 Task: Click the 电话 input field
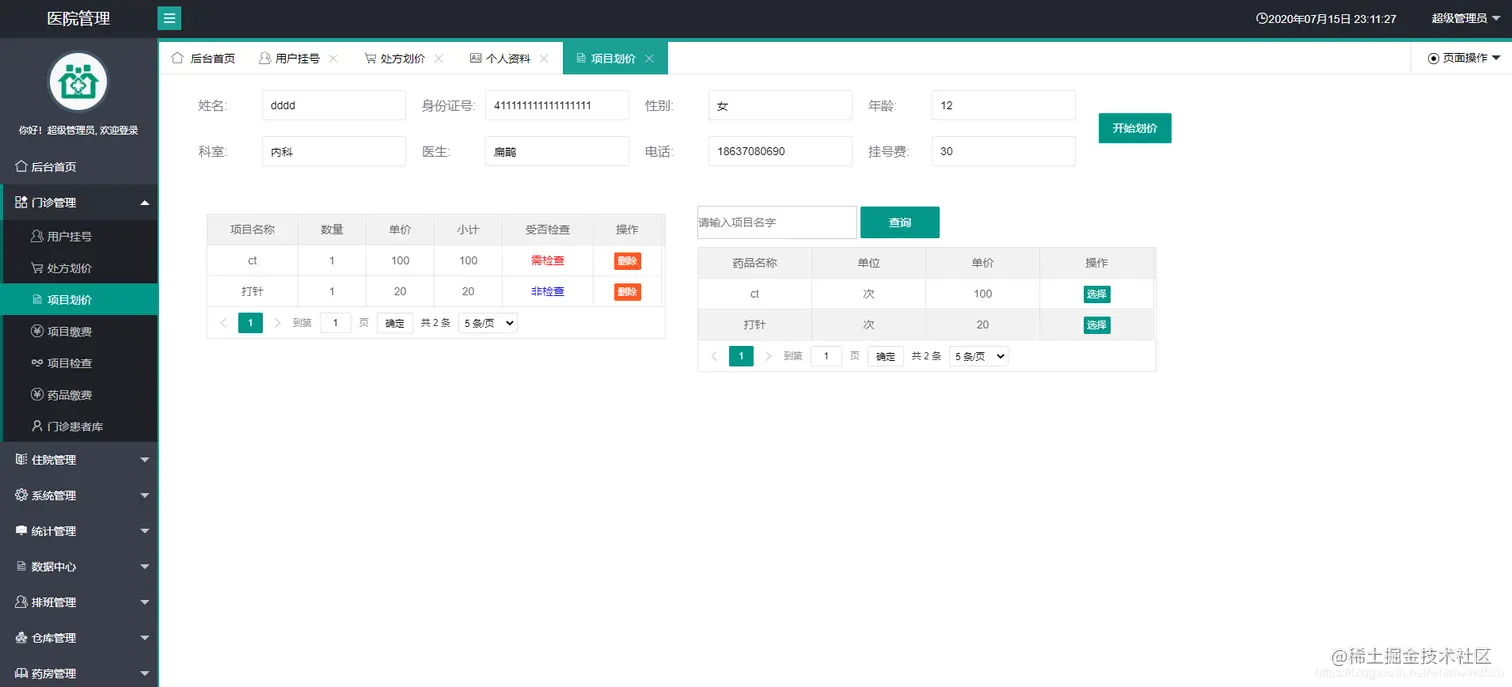(780, 151)
